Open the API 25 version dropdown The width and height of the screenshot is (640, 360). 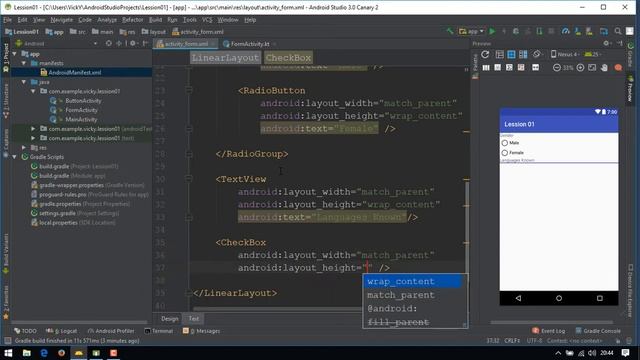point(593,54)
